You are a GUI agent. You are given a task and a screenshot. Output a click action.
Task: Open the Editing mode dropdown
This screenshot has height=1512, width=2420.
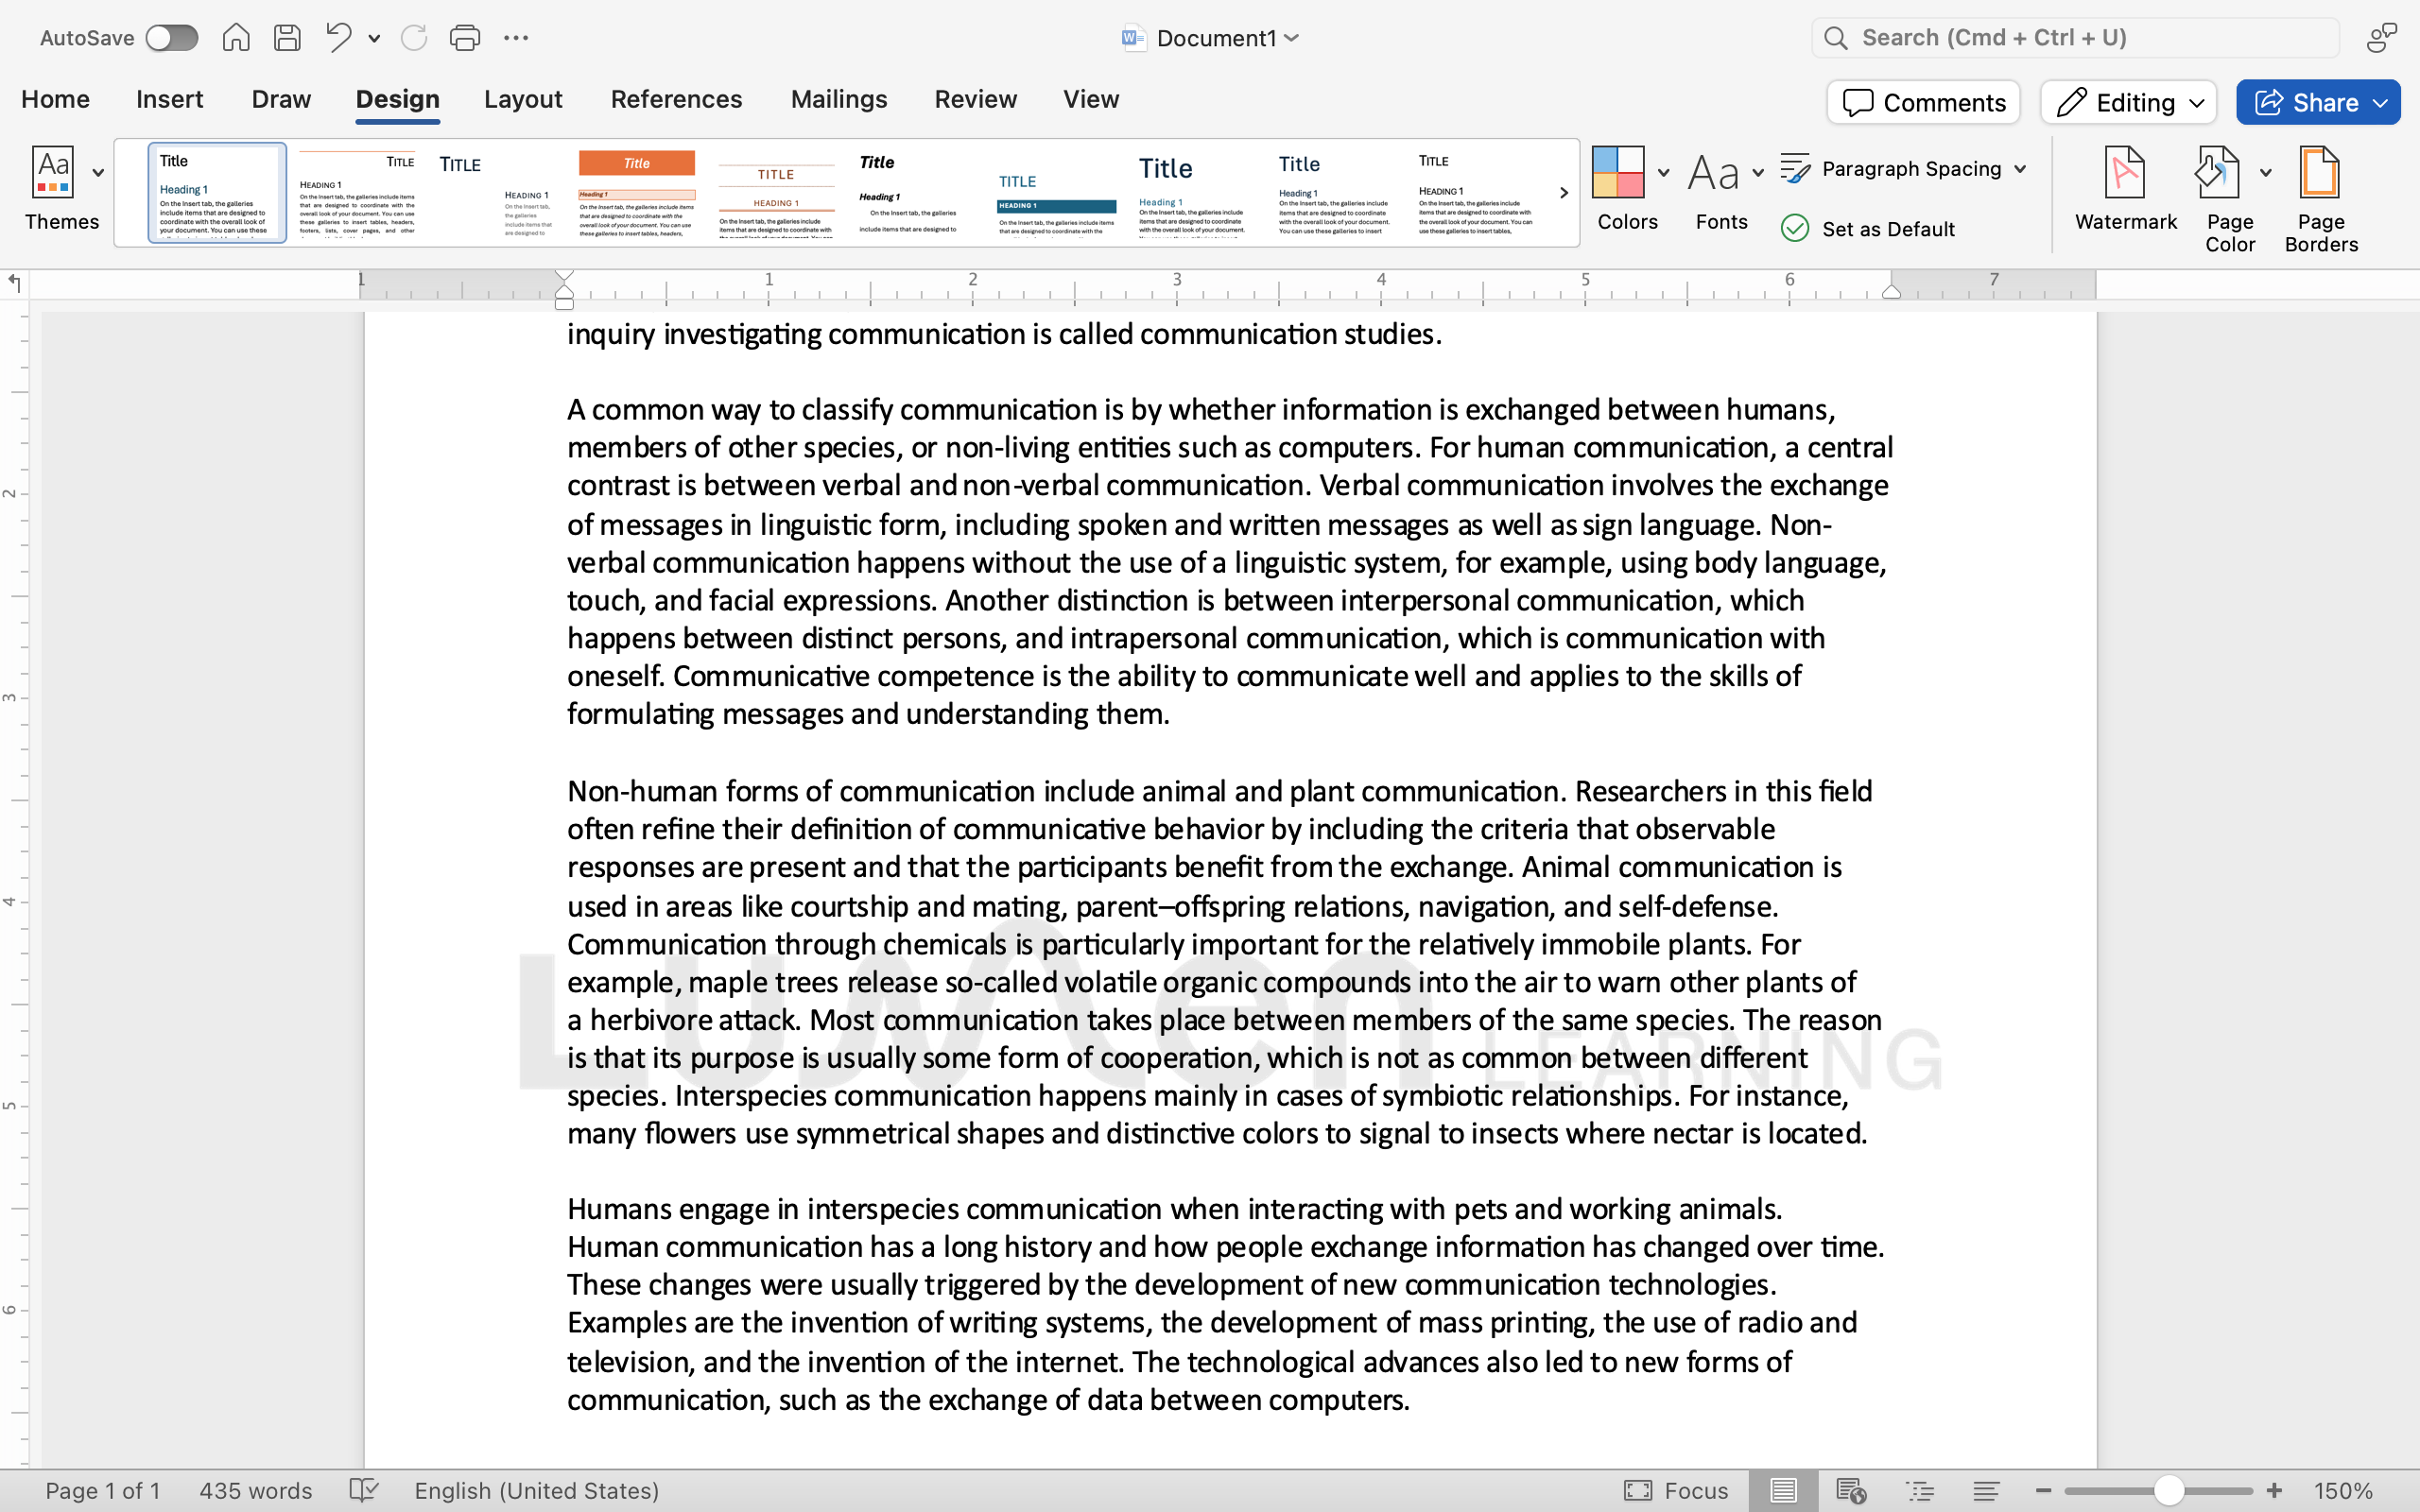click(2129, 102)
